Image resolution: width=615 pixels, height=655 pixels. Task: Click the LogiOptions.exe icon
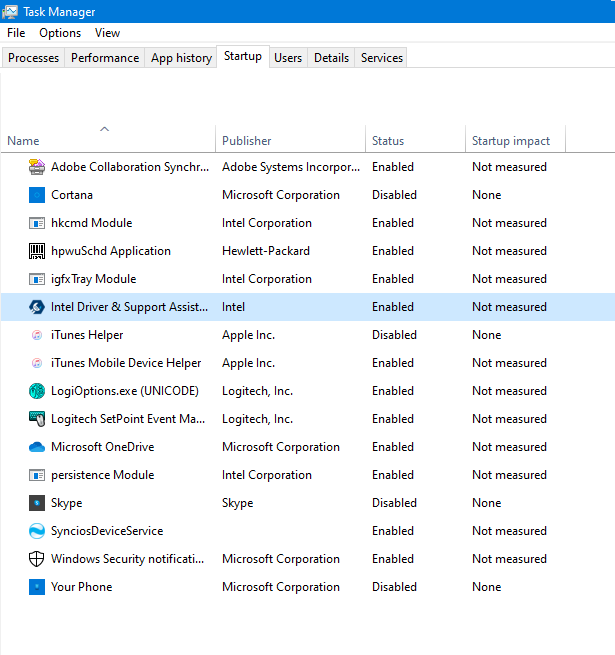point(37,391)
